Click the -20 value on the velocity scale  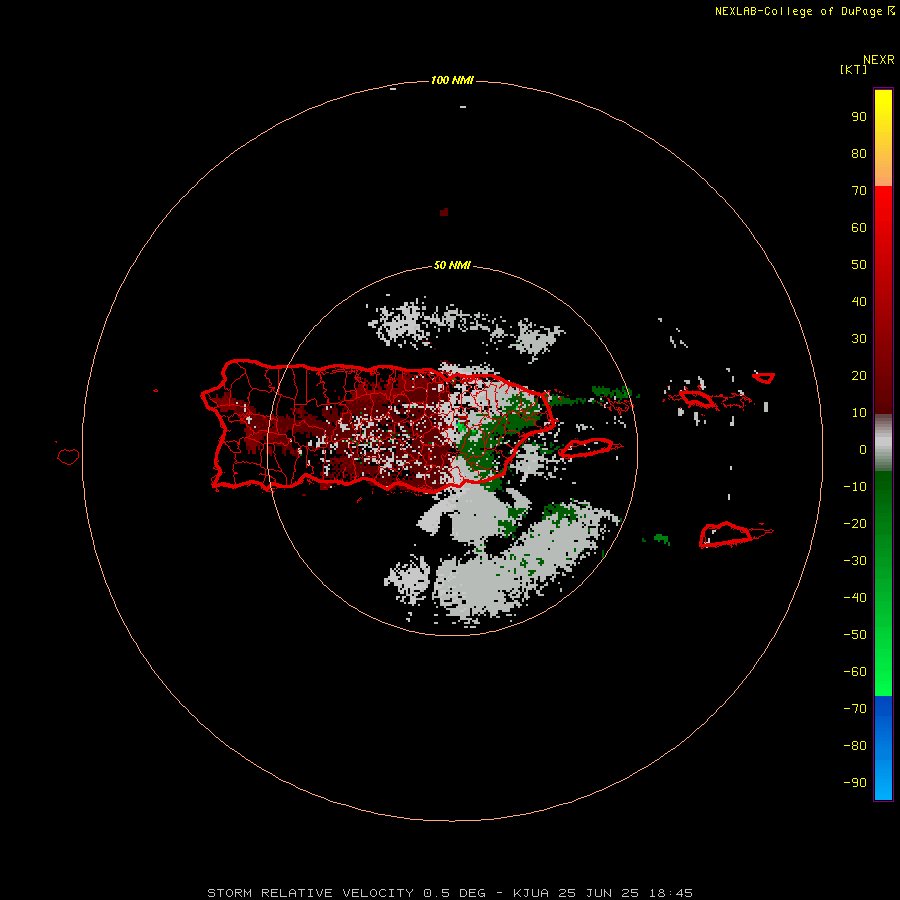pos(855,523)
